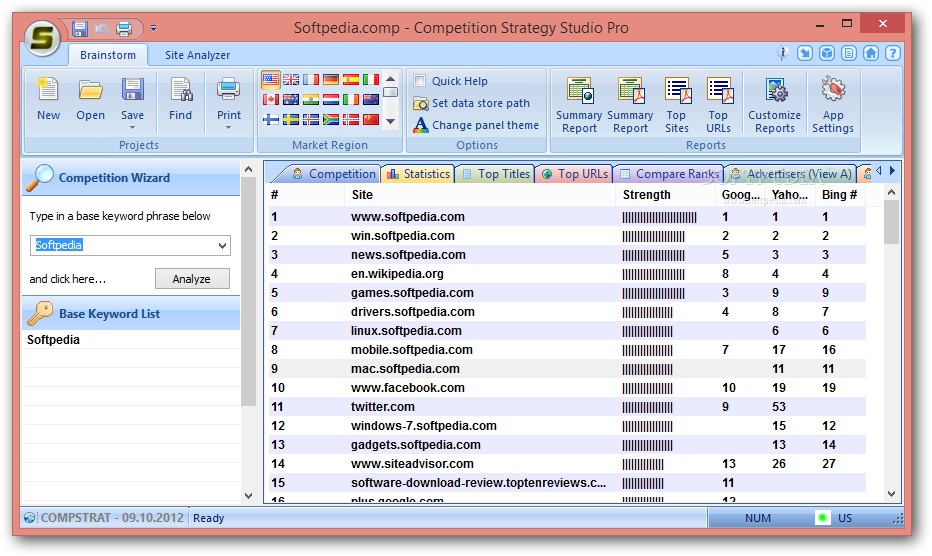This screenshot has height=556, width=932.
Task: Open the Competition tab
Action: tap(335, 174)
